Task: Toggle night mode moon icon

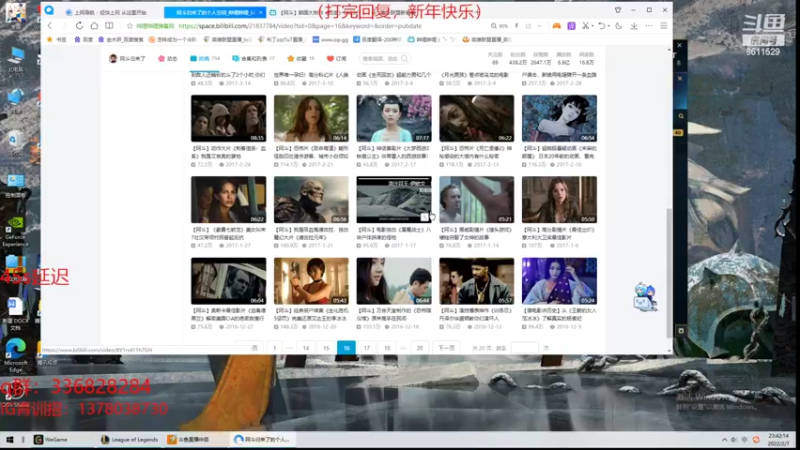Action: 619,26
